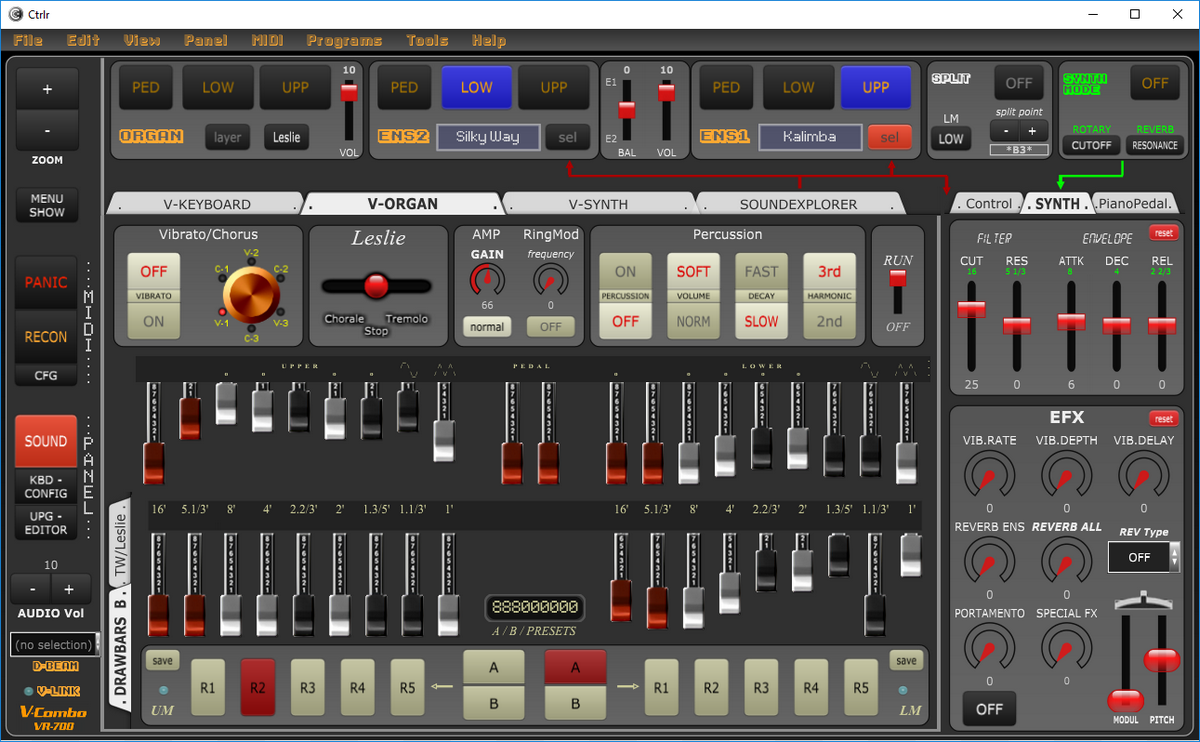
Task: Click the ROTARY CUTOFF button
Action: click(1092, 145)
